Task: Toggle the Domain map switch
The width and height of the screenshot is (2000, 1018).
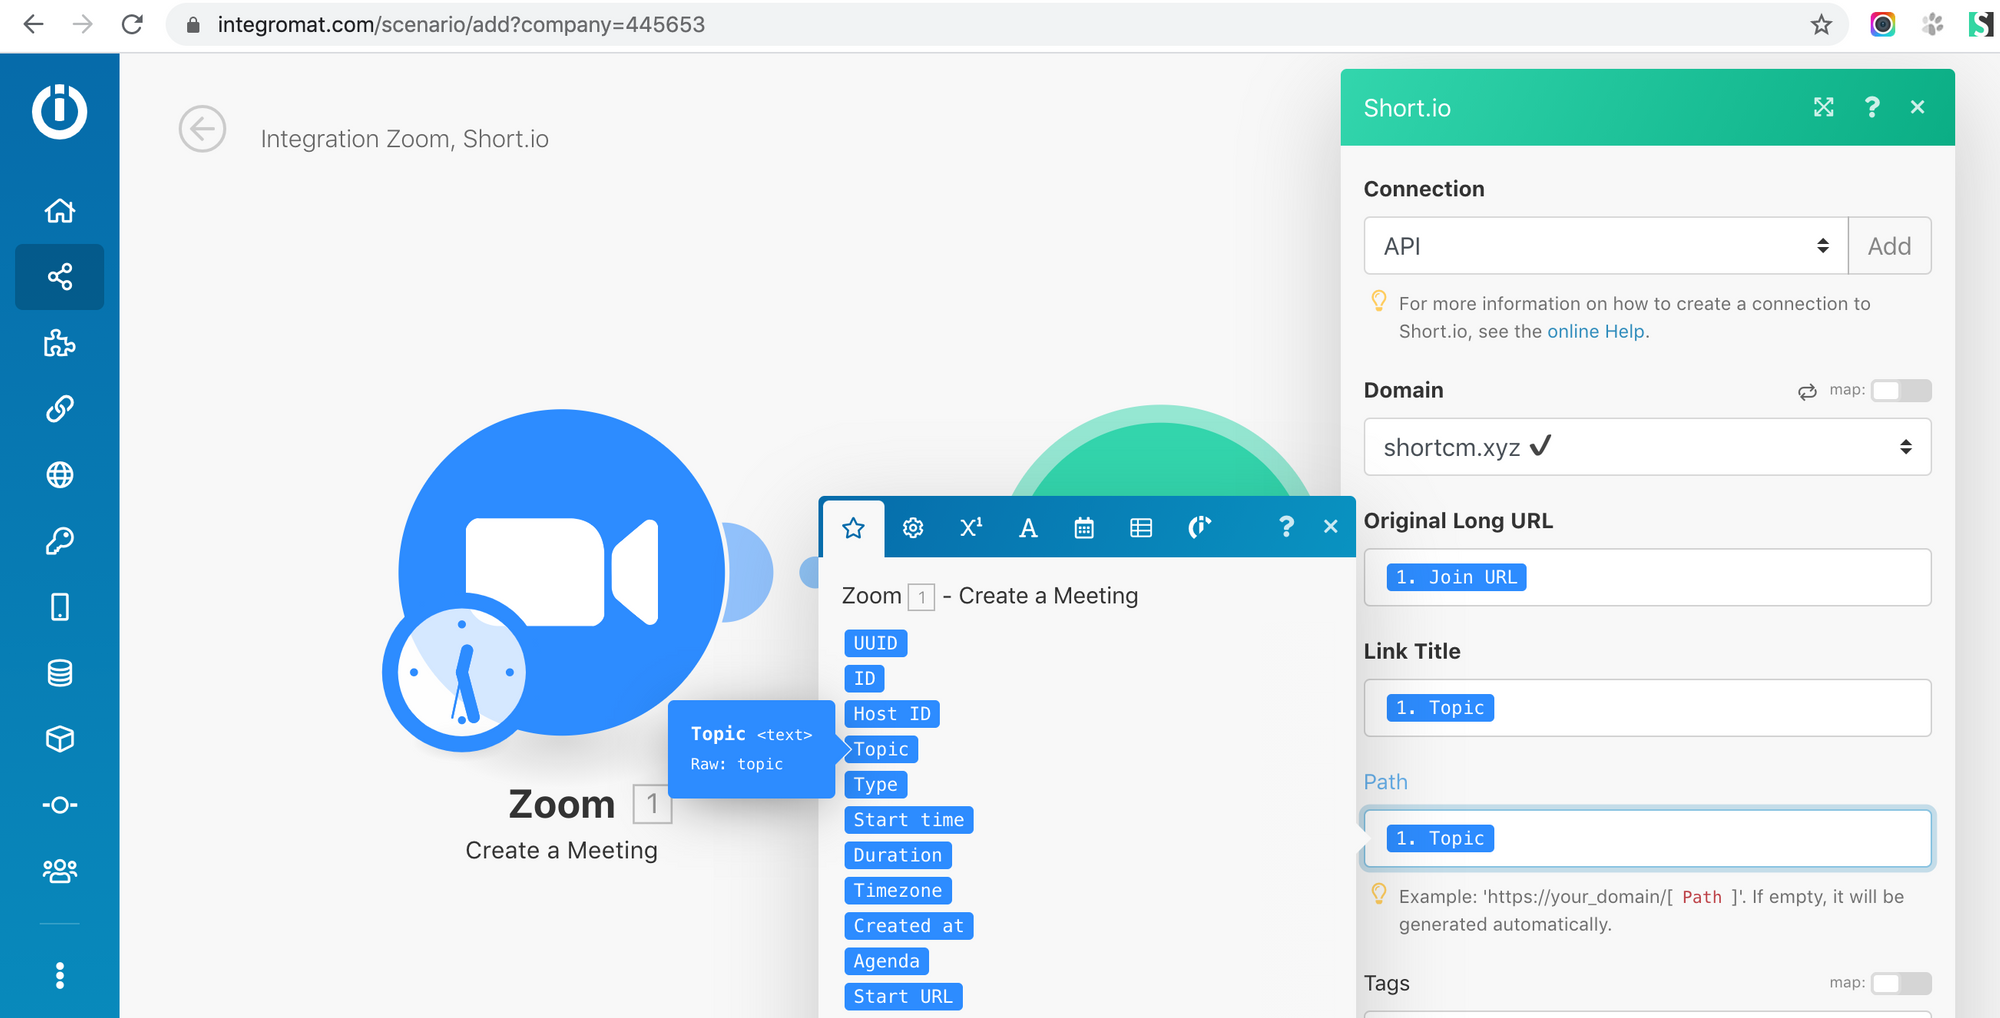Action: pos(1901,390)
